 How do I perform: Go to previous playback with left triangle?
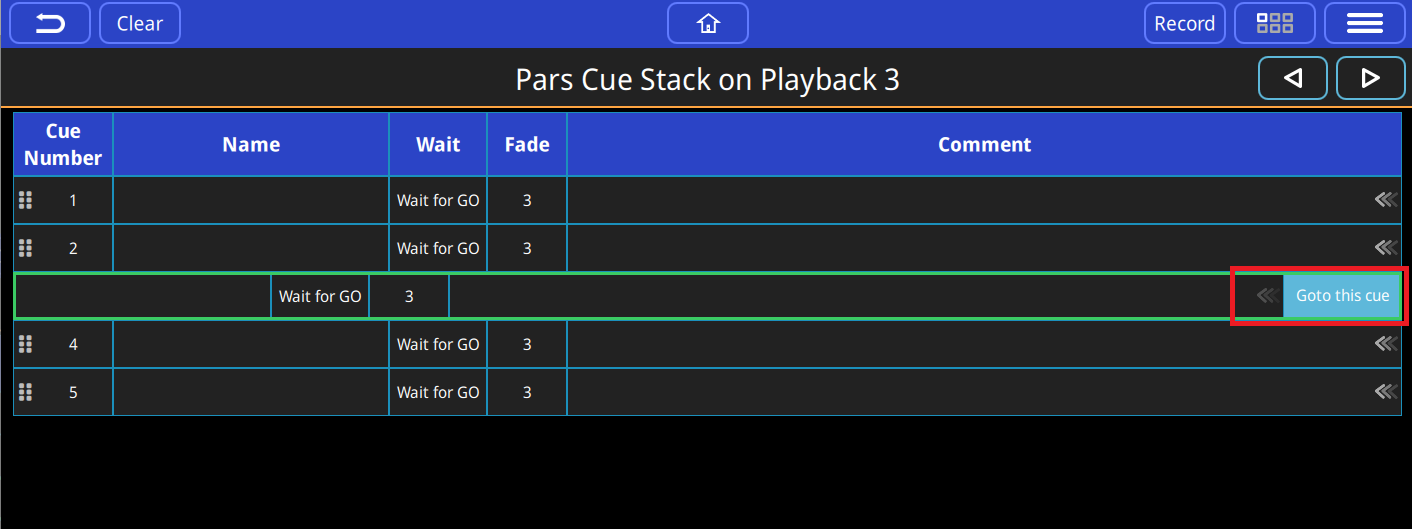pyautogui.click(x=1292, y=78)
